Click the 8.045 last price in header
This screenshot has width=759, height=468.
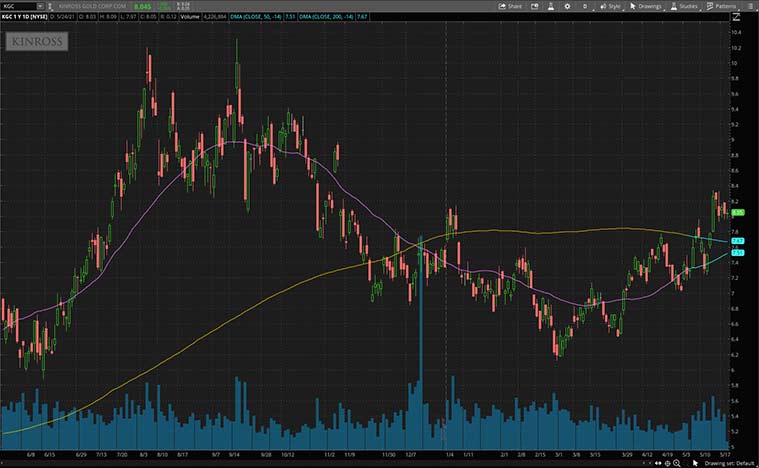click(x=142, y=6)
